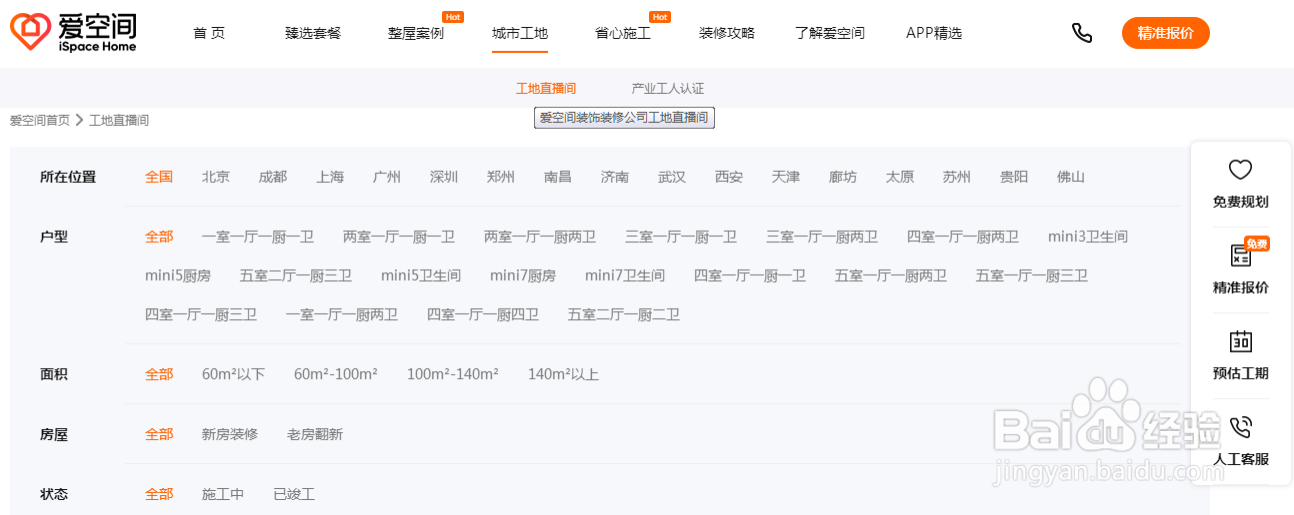Select 老房翻新 house type
Viewport: 1294px width, 515px height.
coord(315,435)
